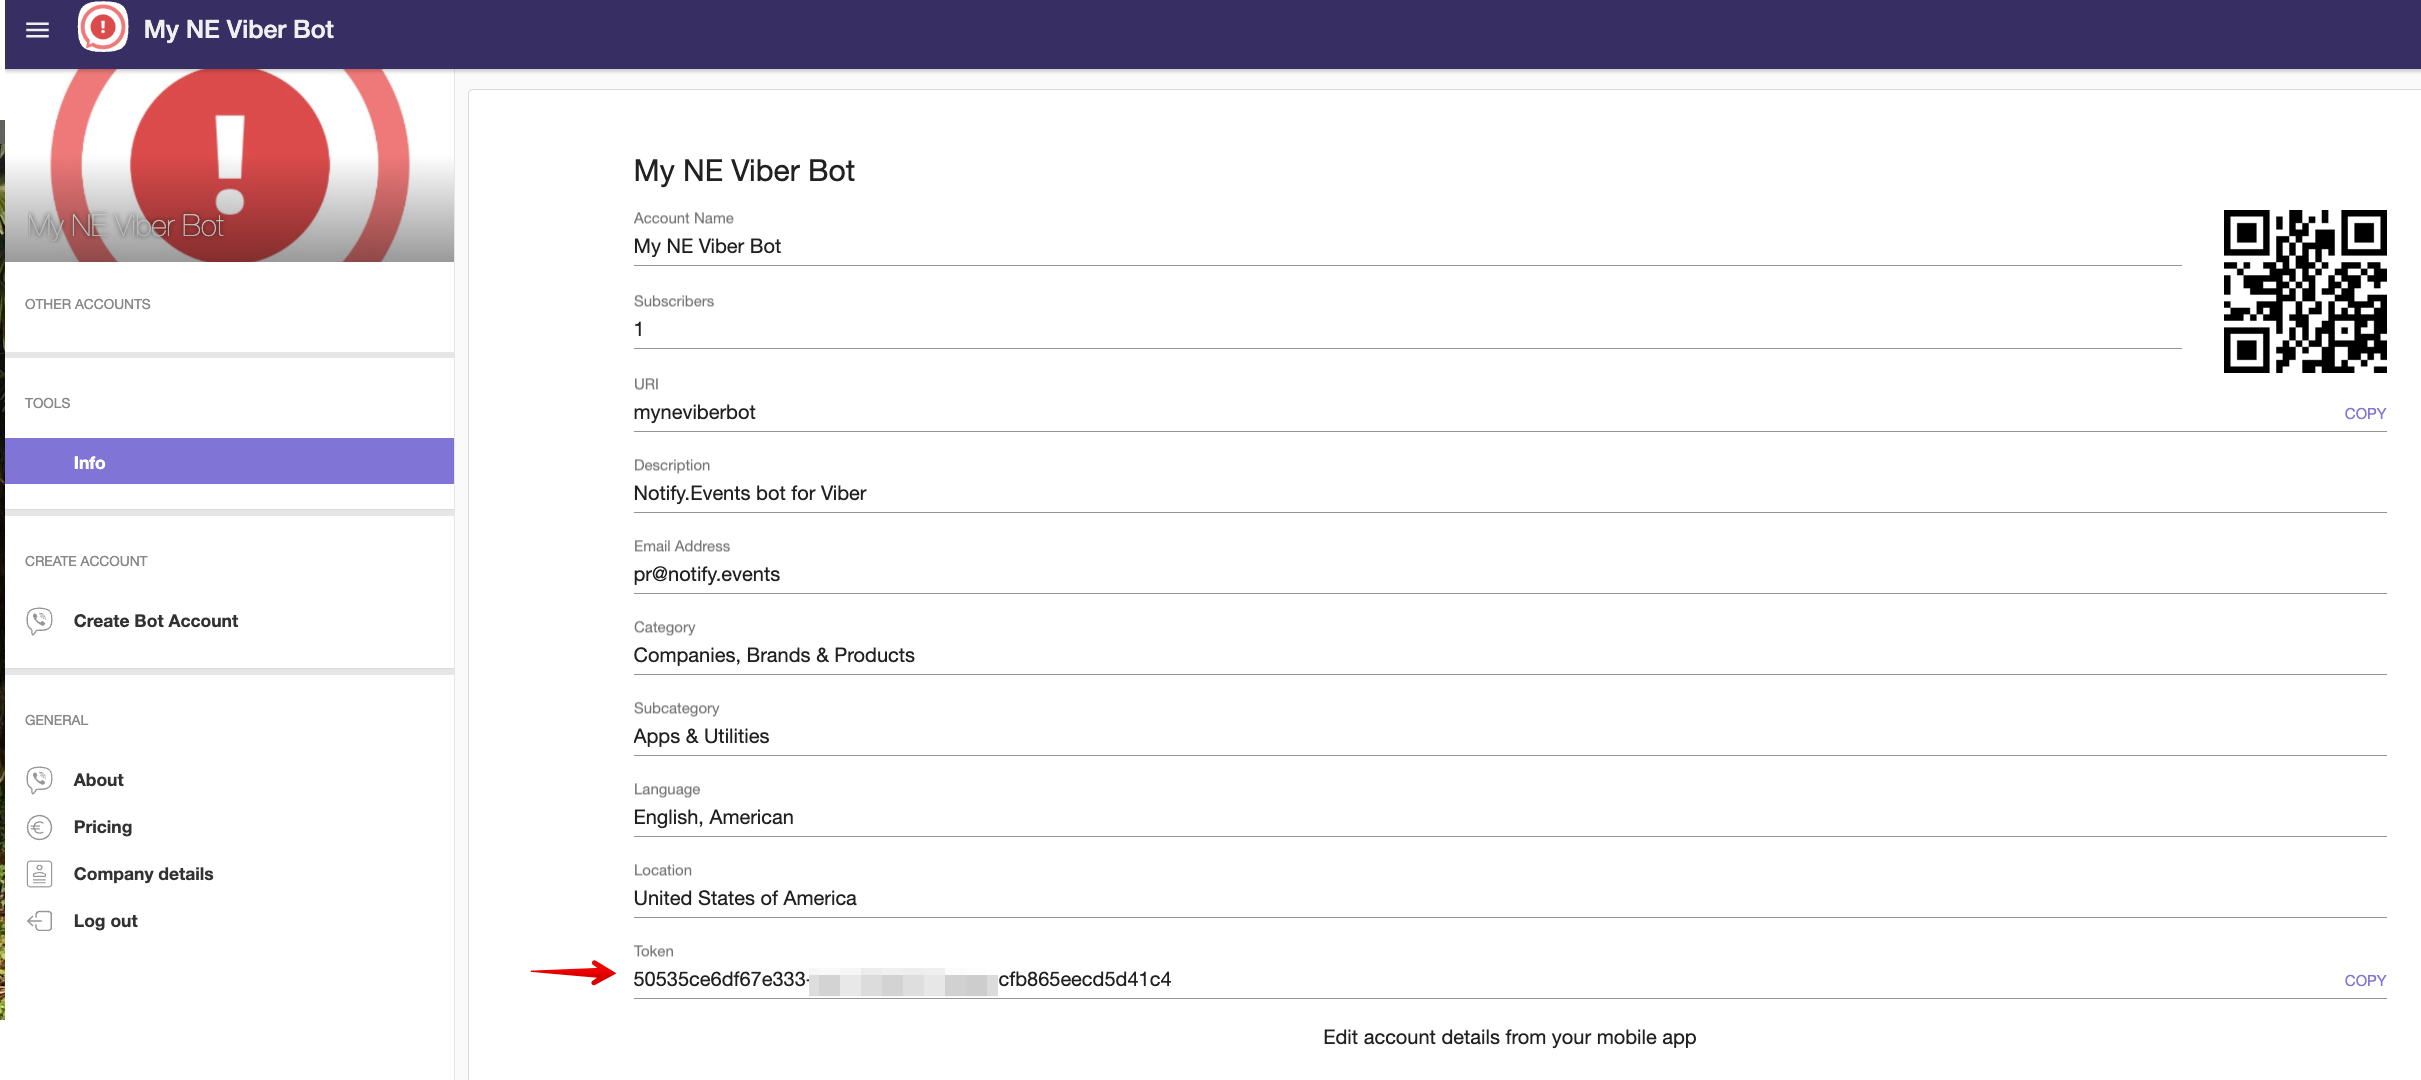The height and width of the screenshot is (1080, 2421).
Task: Click the Company details icon
Action: 39,873
